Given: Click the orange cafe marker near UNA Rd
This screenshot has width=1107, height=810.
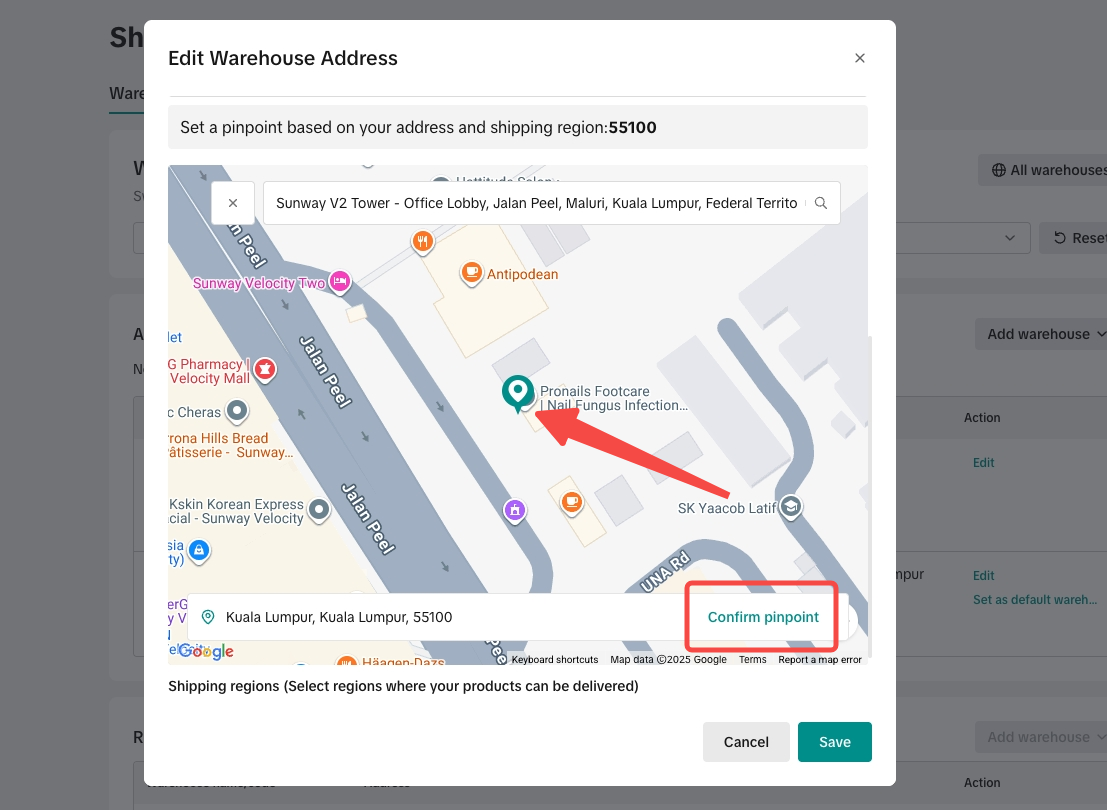Looking at the screenshot, I should (x=572, y=503).
